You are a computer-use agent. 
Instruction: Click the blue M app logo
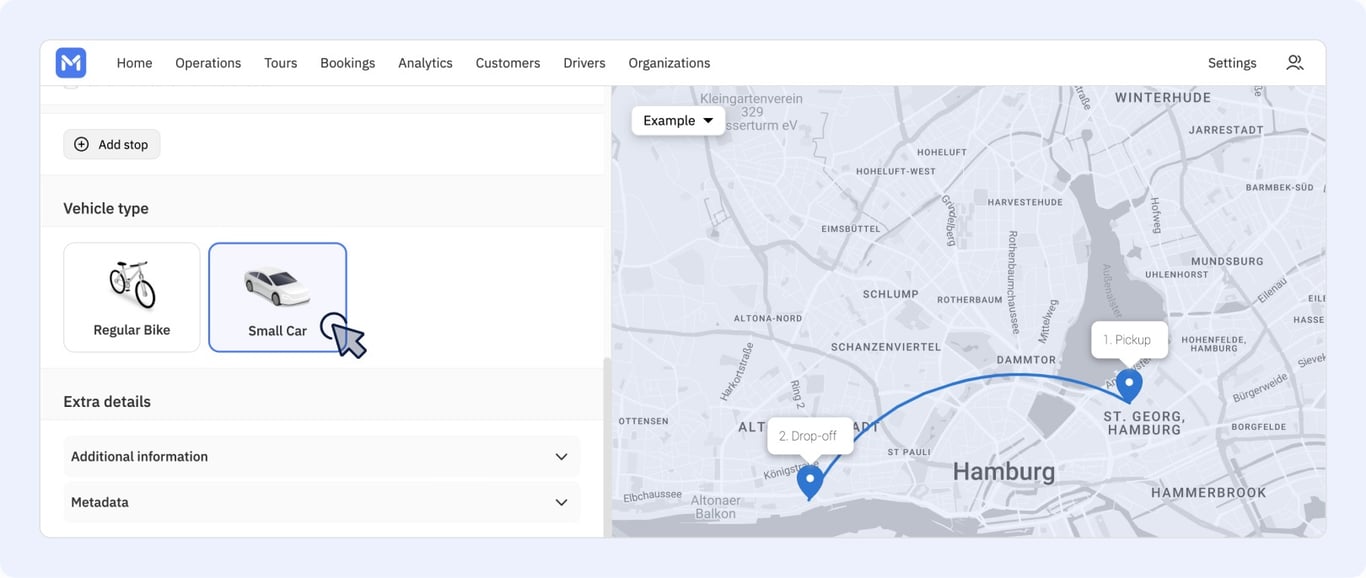(71, 63)
